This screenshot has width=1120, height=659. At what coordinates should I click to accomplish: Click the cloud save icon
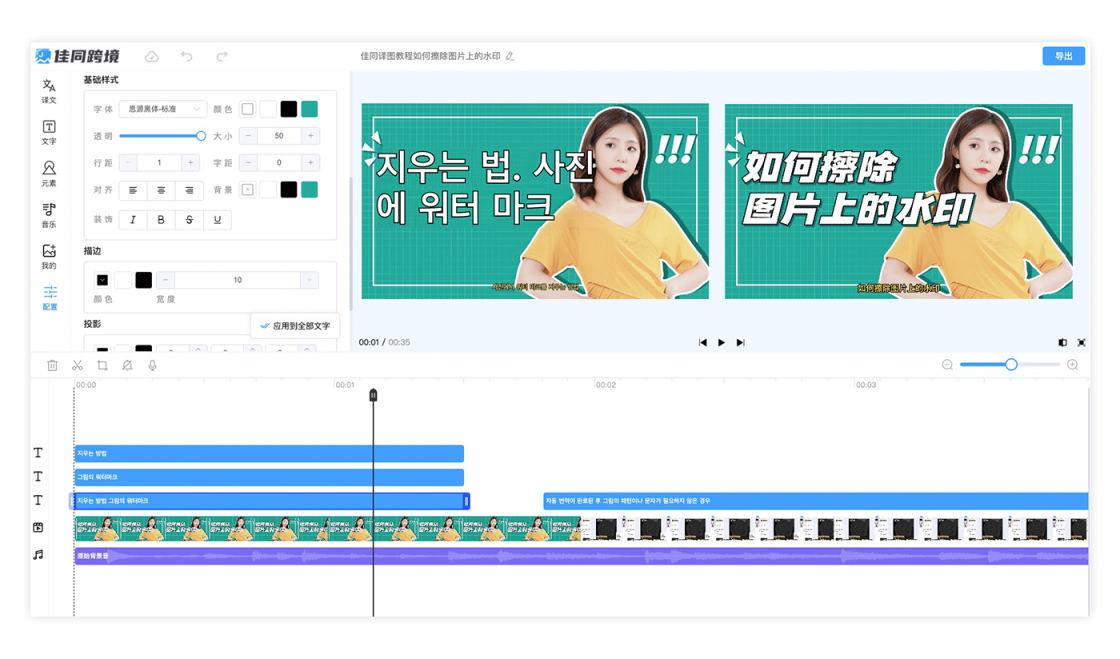pyautogui.click(x=152, y=56)
